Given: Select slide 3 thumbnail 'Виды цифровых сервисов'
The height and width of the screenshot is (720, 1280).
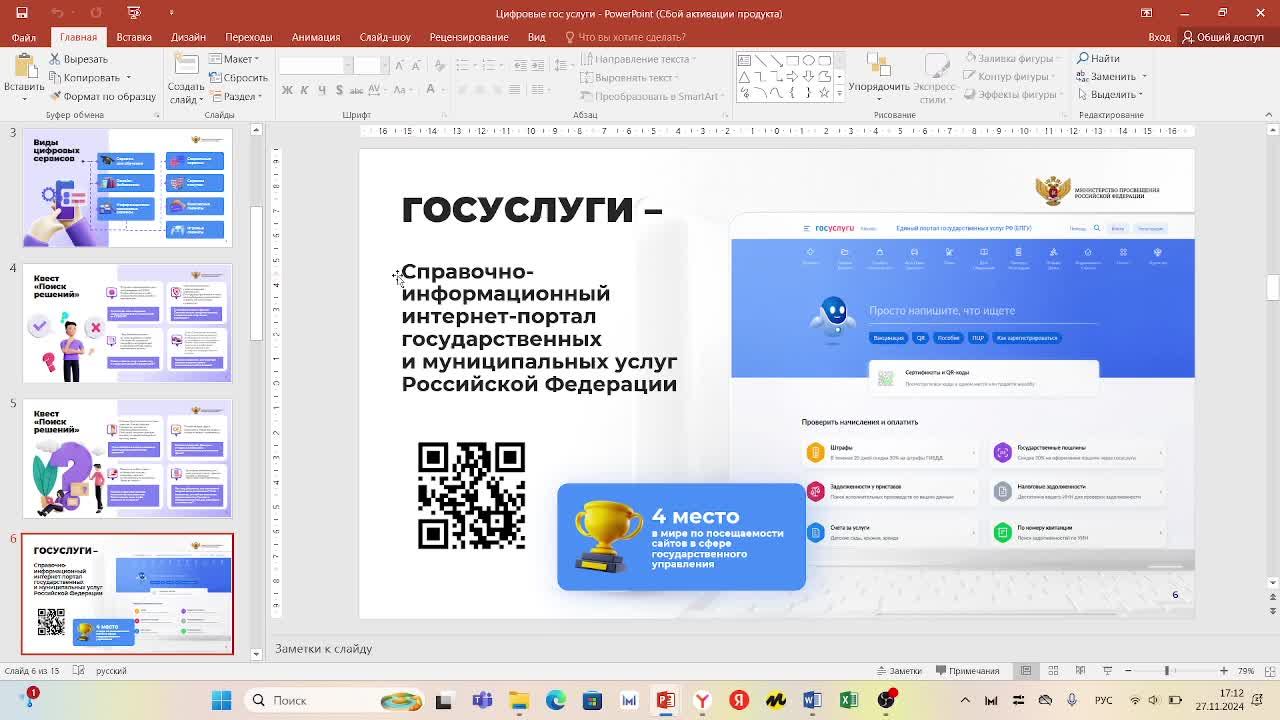Looking at the screenshot, I should click(x=127, y=187).
